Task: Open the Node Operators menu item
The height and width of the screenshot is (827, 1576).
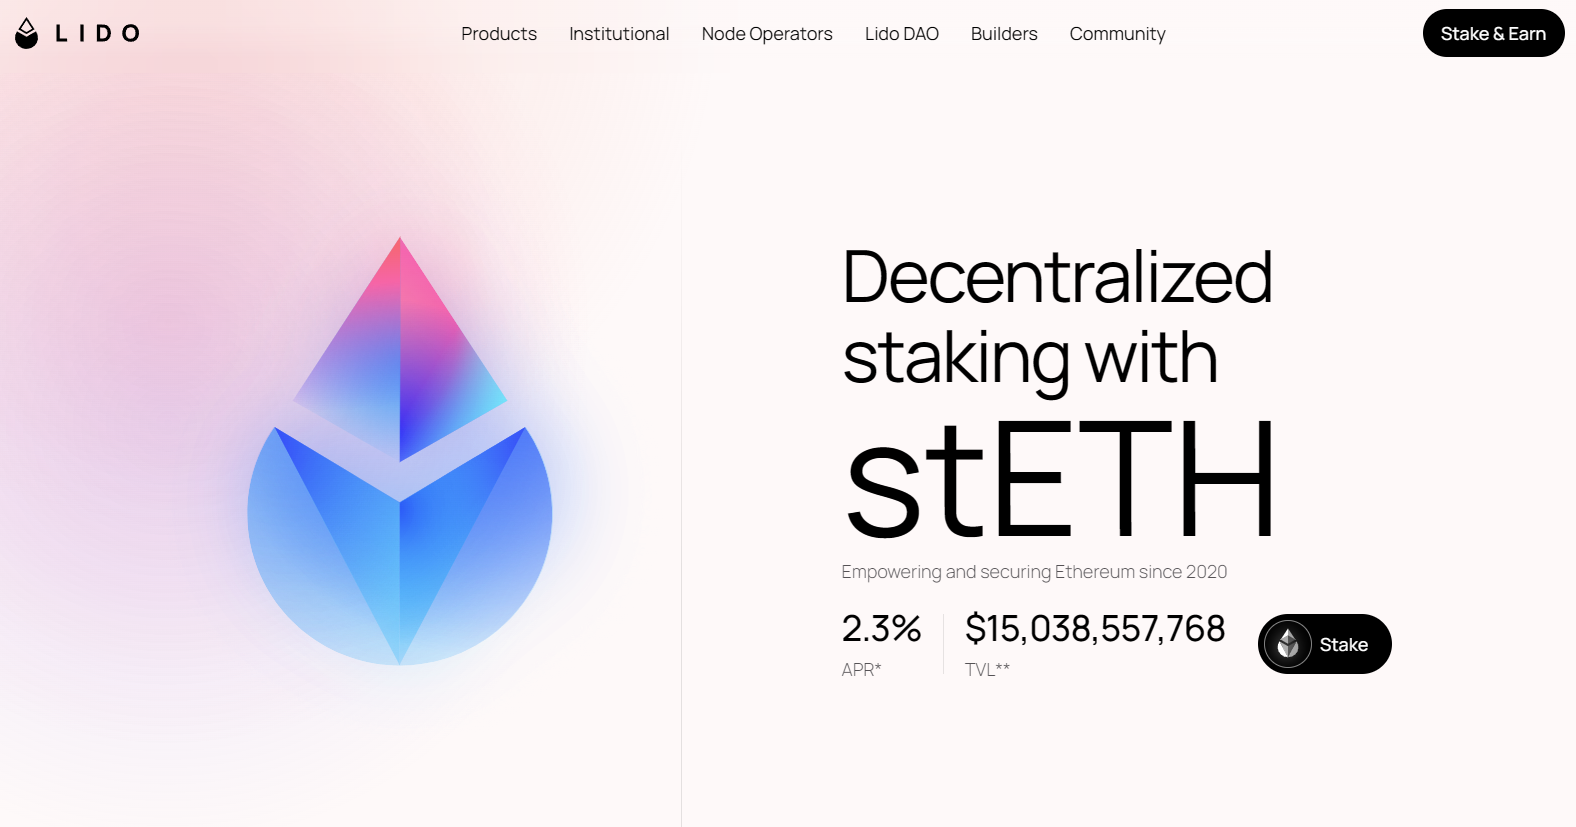Action: click(767, 34)
